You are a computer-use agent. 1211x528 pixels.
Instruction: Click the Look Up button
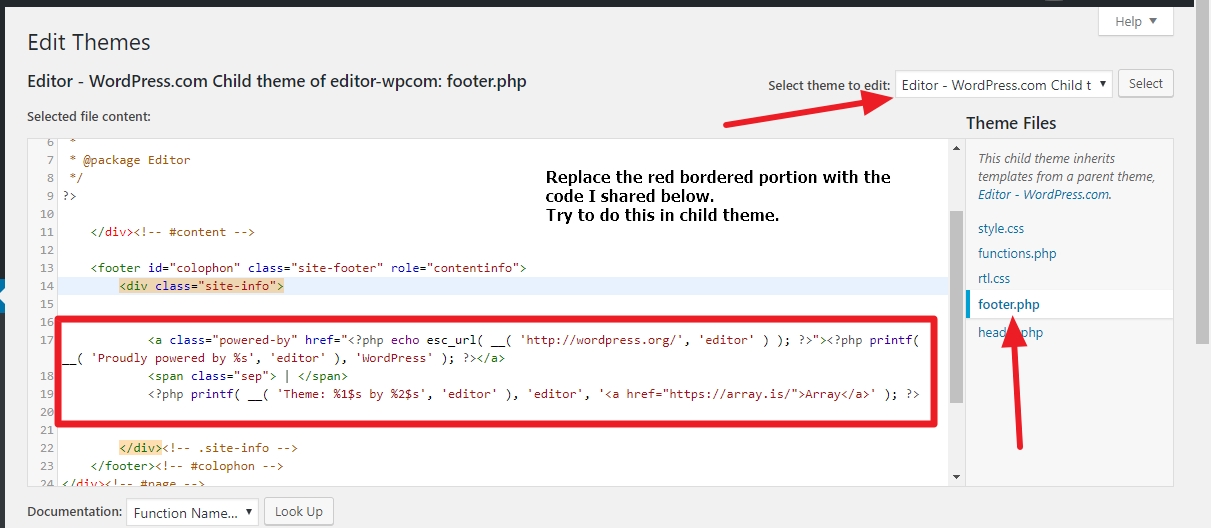point(299,511)
